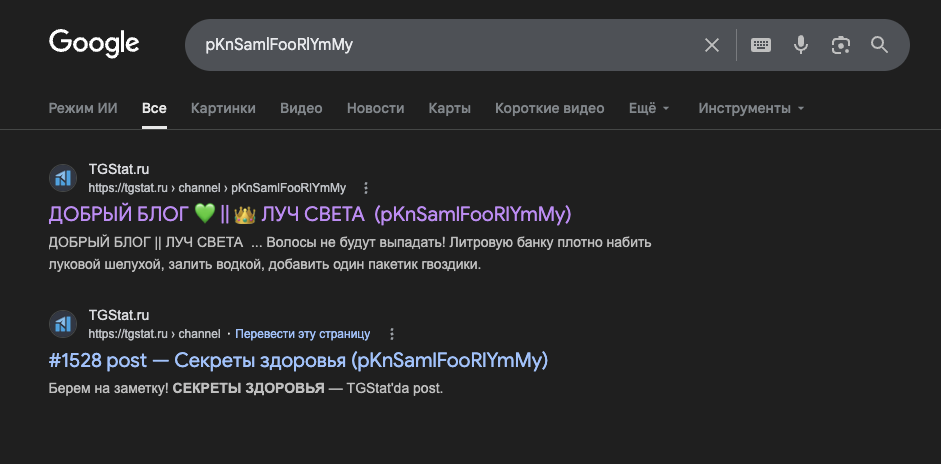
Task: Clear the search query with X icon
Action: click(712, 45)
